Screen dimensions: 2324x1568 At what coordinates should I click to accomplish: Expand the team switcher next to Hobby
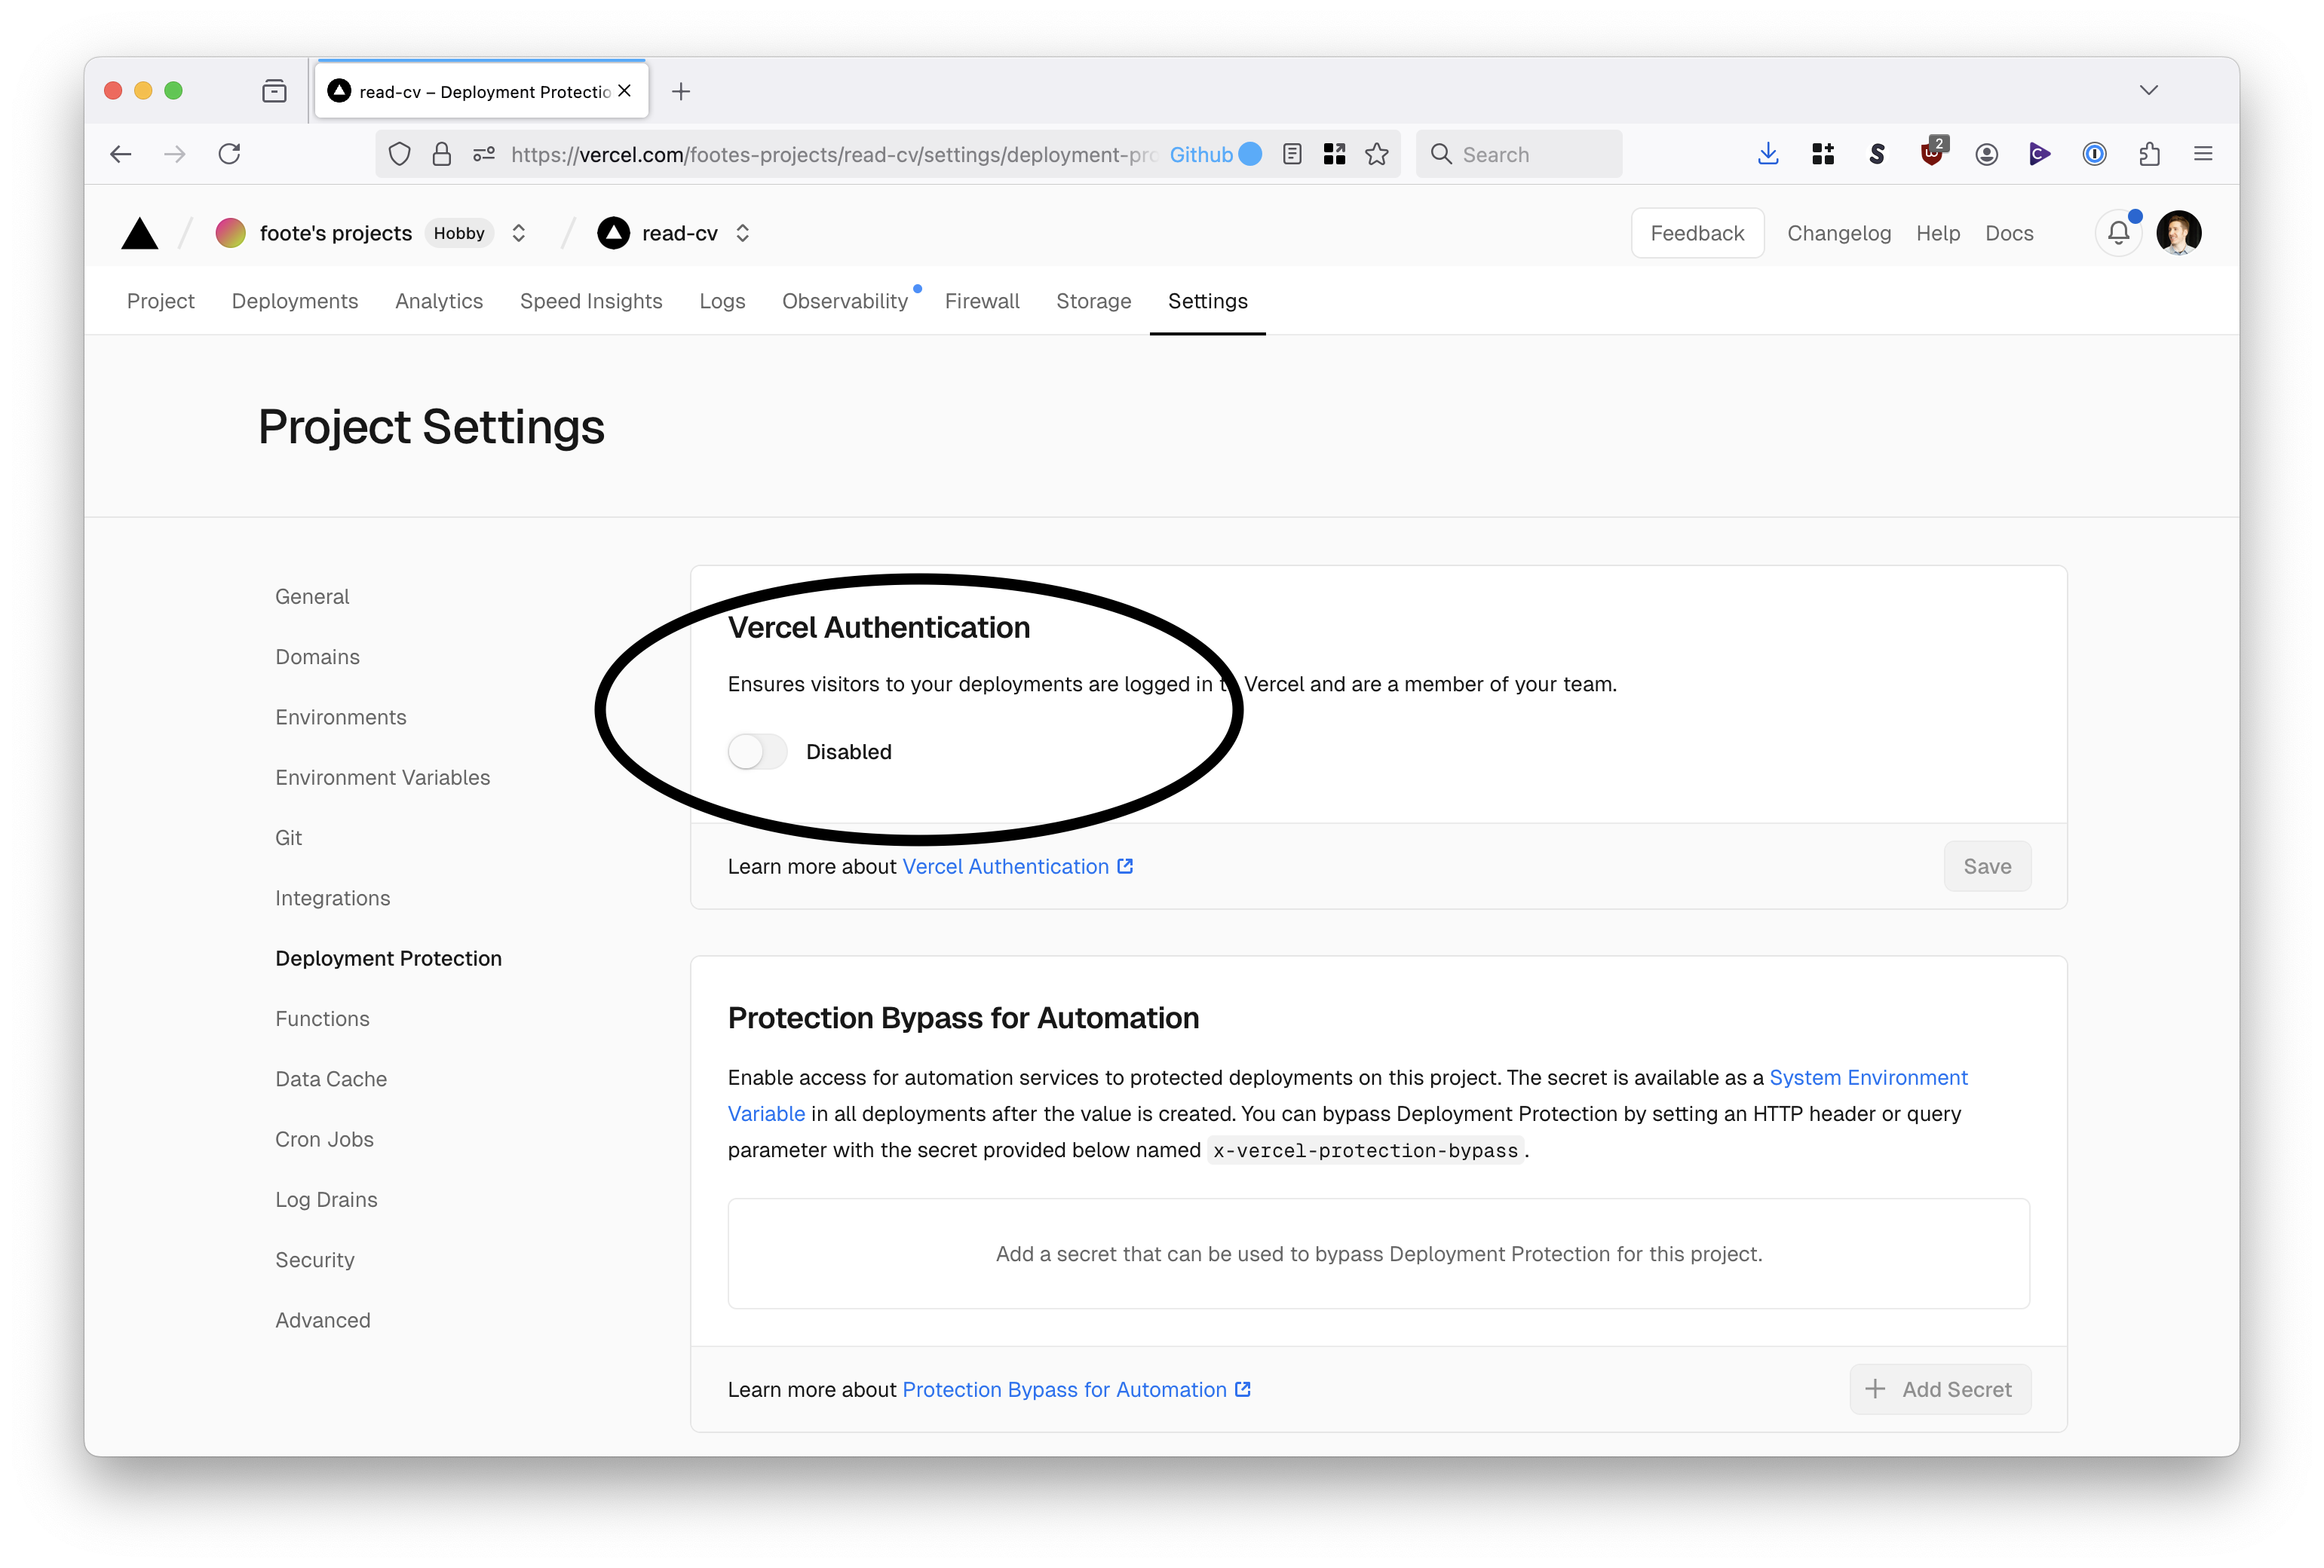pos(518,233)
